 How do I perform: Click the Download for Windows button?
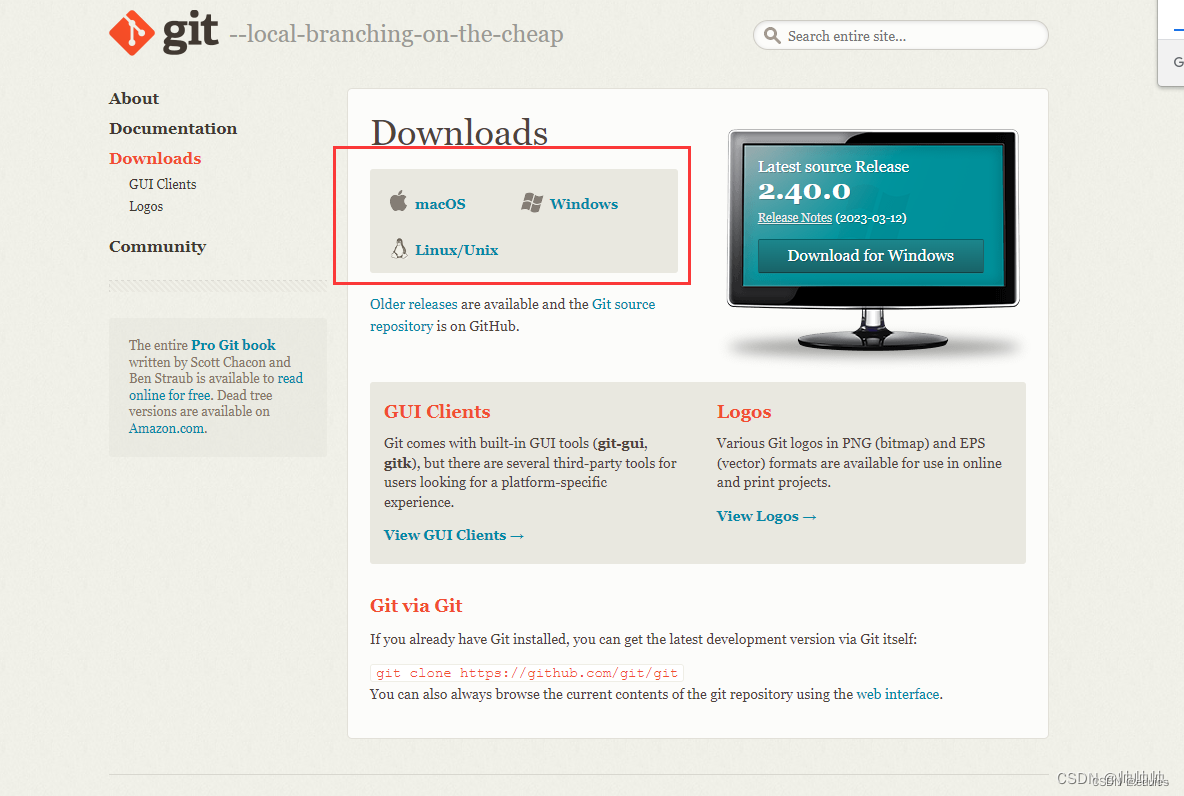[x=871, y=255]
